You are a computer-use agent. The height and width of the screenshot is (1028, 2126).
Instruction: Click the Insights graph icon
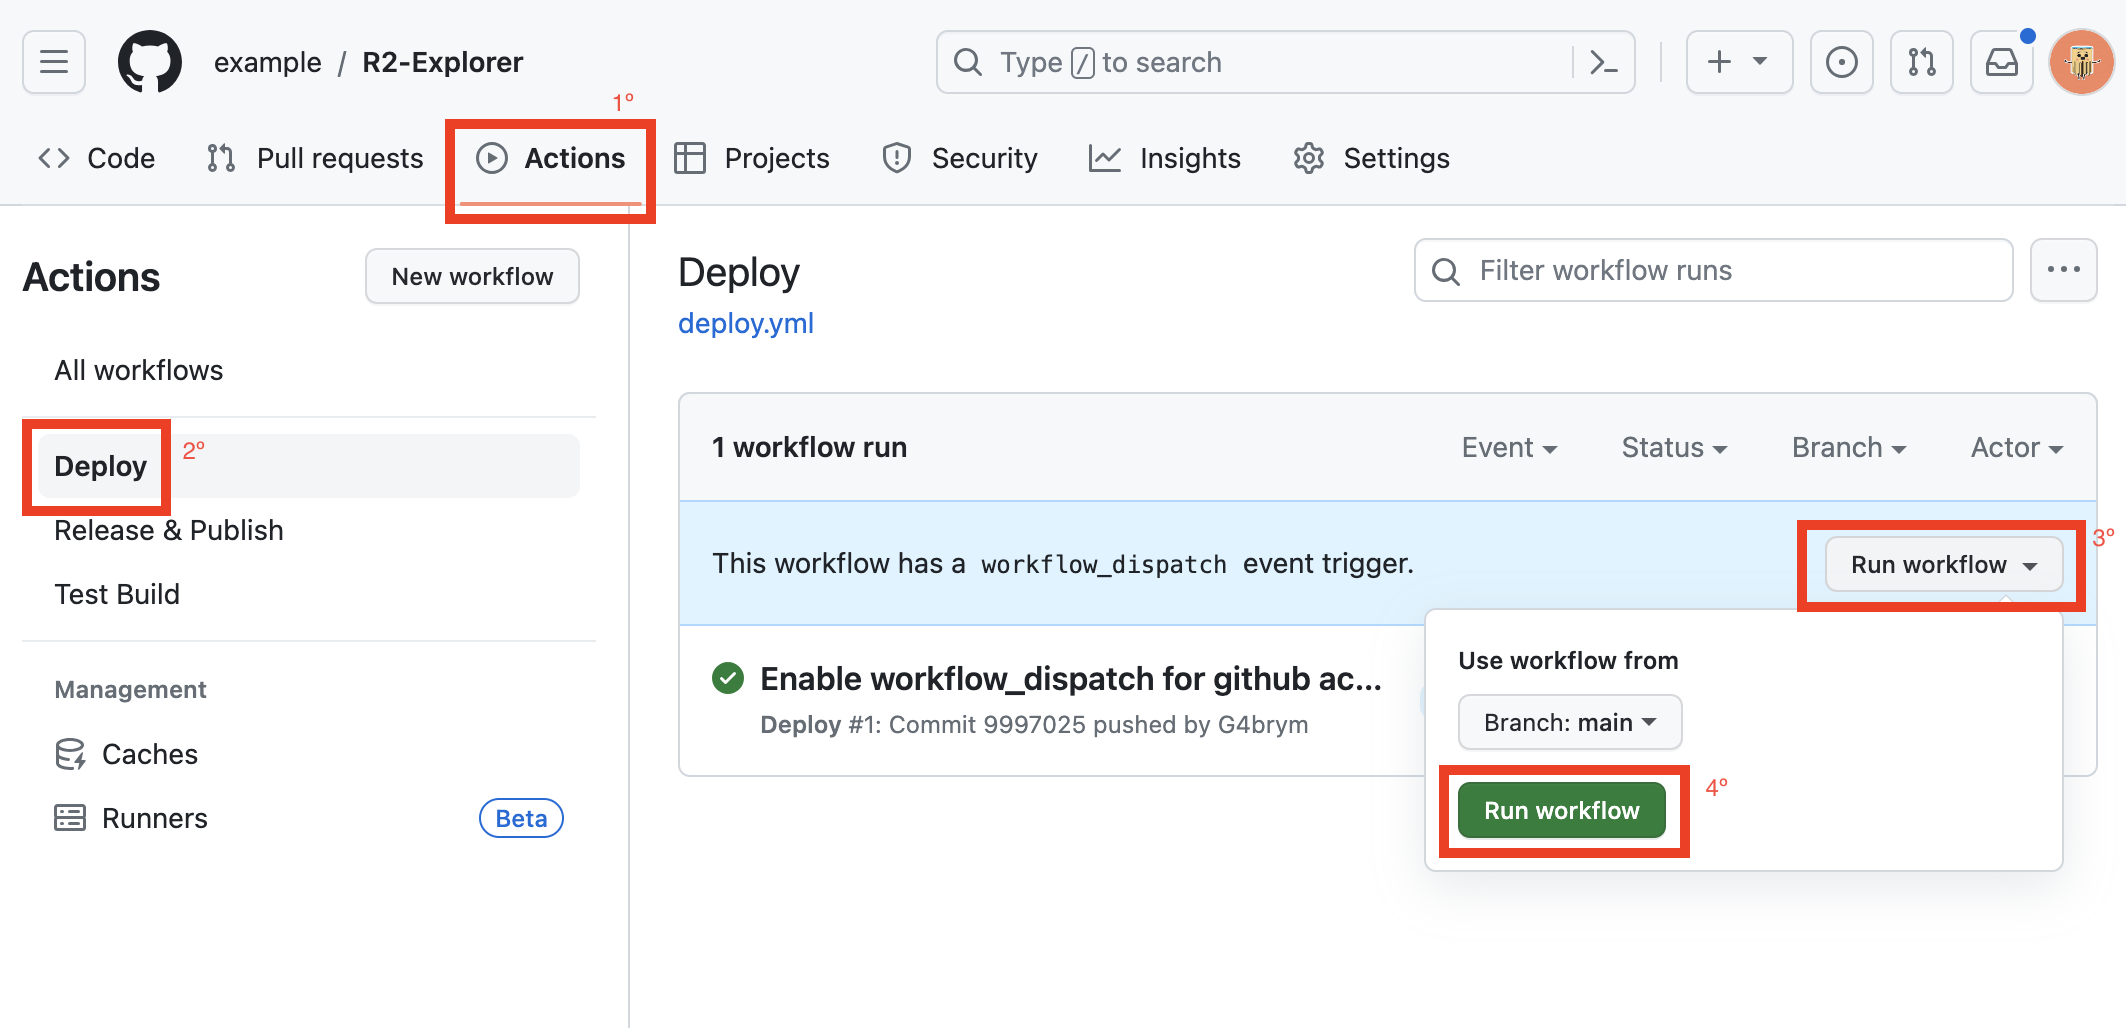point(1104,158)
